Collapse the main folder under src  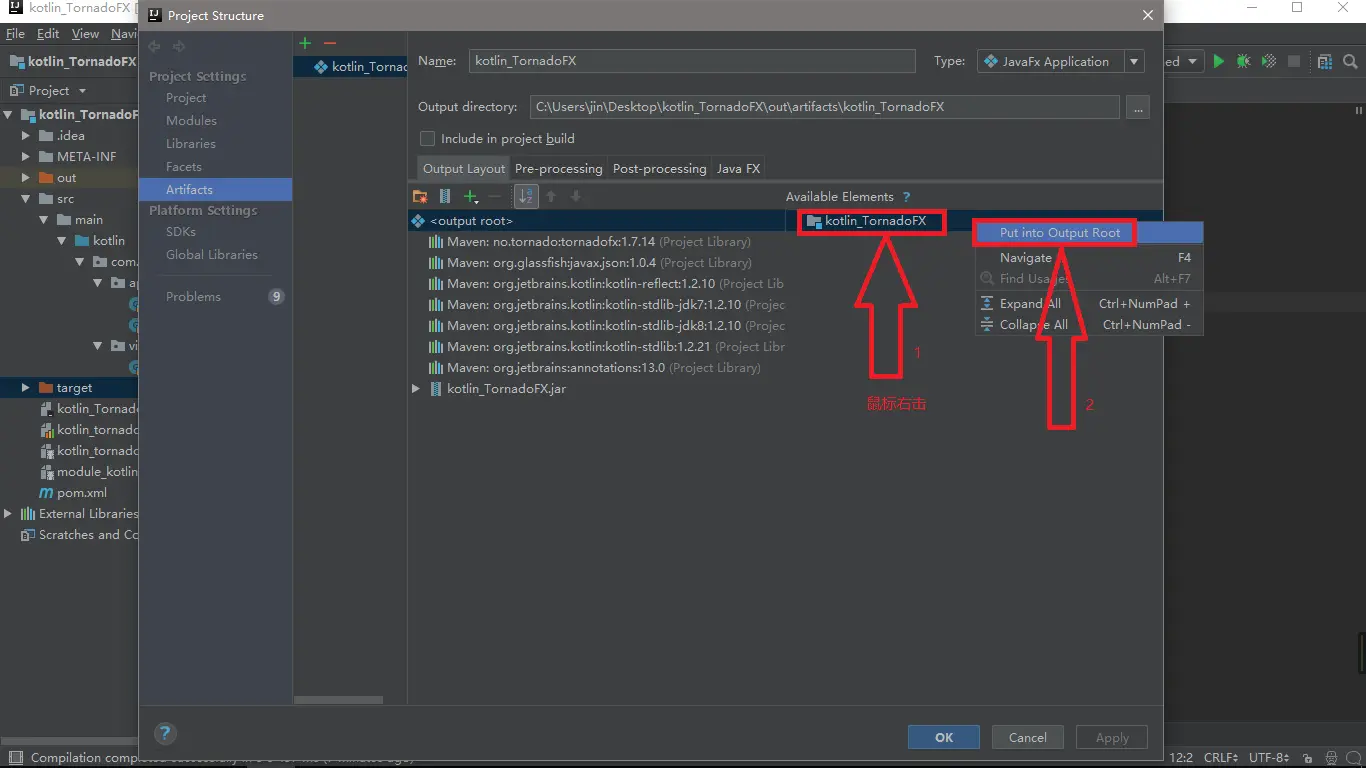coord(44,220)
